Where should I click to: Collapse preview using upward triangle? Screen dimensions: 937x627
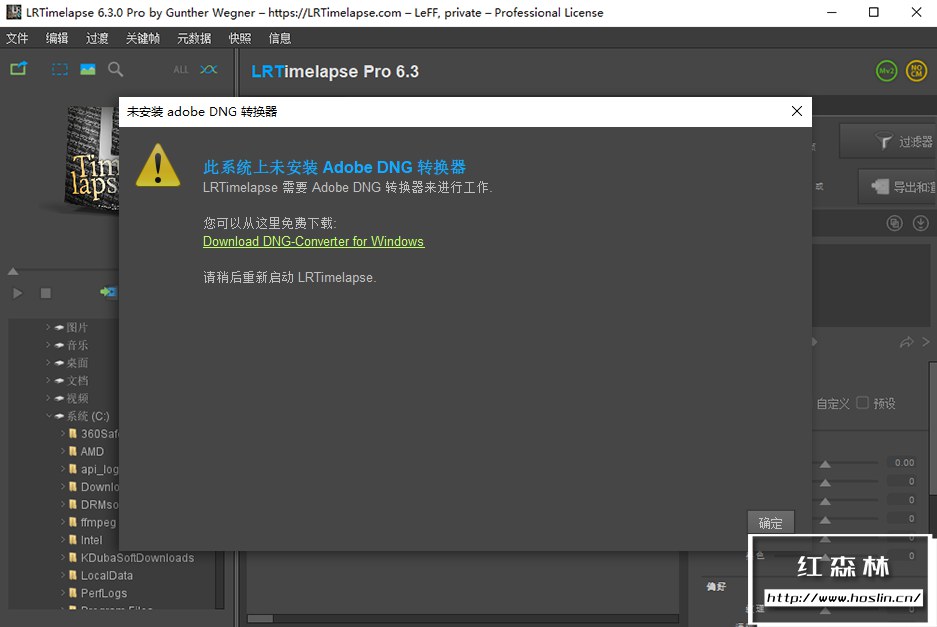pos(13,271)
